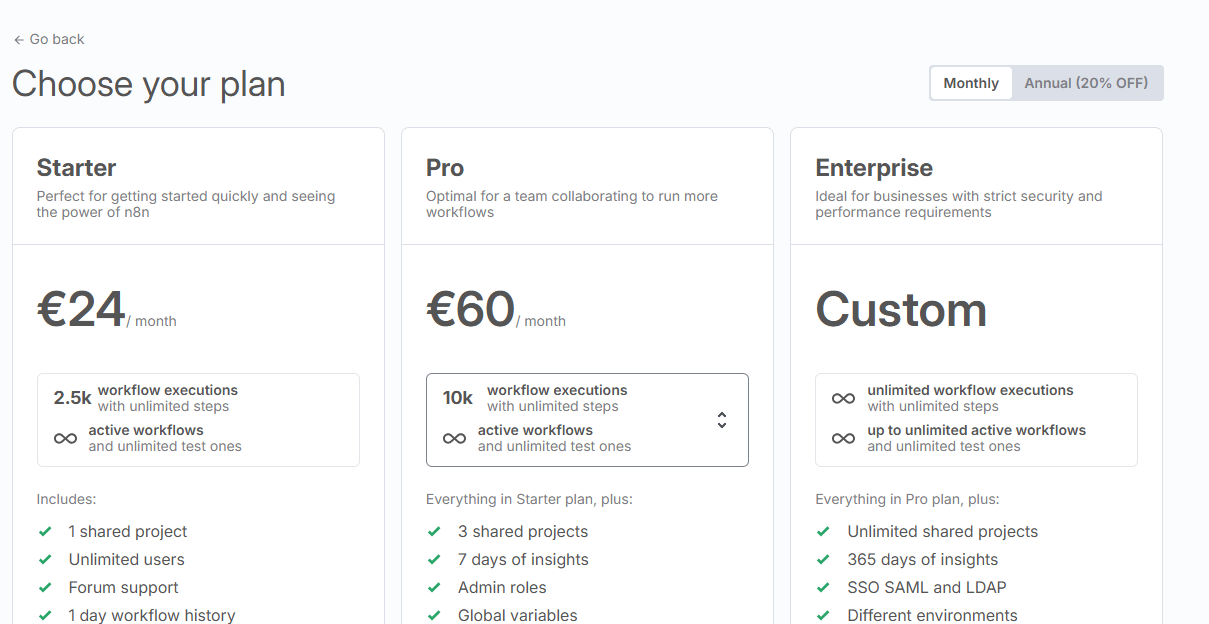Click the checkmark beside 365 days of insights
The height and width of the screenshot is (624, 1209).
click(823, 560)
